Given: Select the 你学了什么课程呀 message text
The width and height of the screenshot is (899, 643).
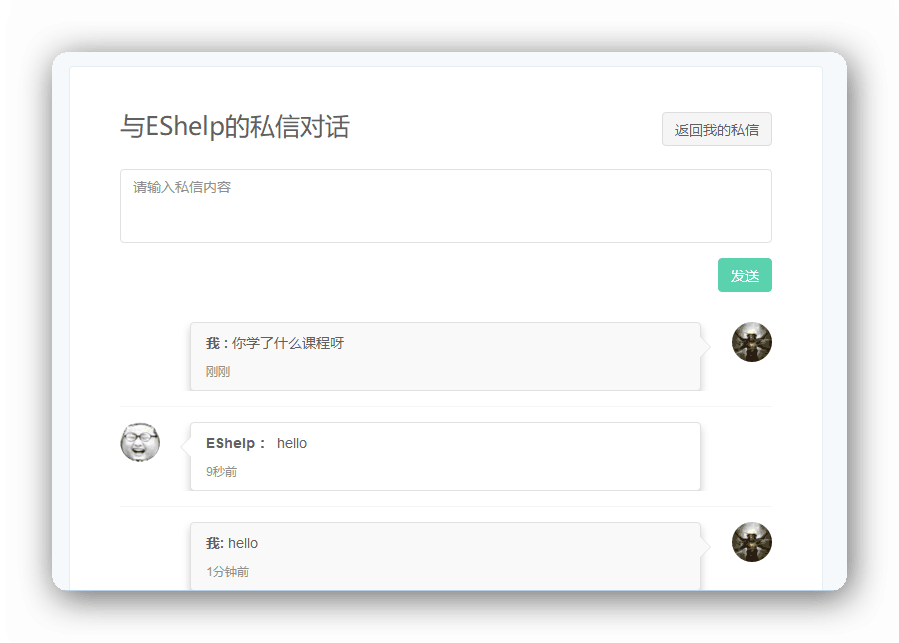Looking at the screenshot, I should click(x=288, y=343).
